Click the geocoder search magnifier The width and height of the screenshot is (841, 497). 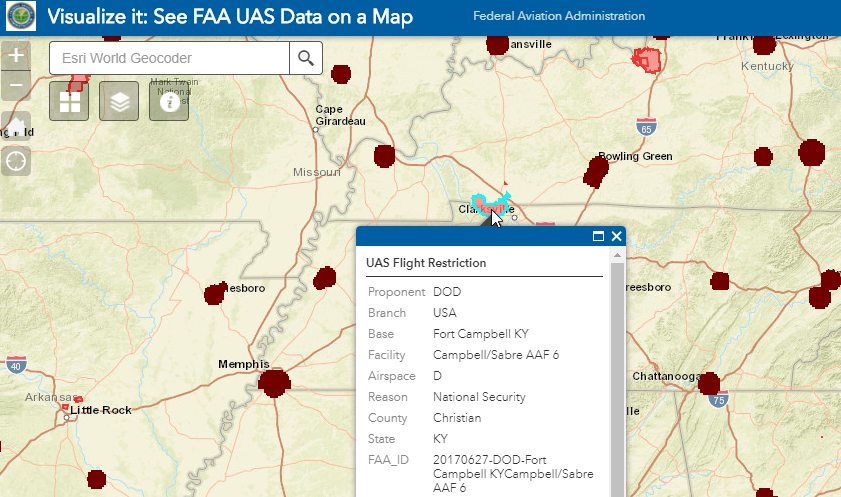305,58
